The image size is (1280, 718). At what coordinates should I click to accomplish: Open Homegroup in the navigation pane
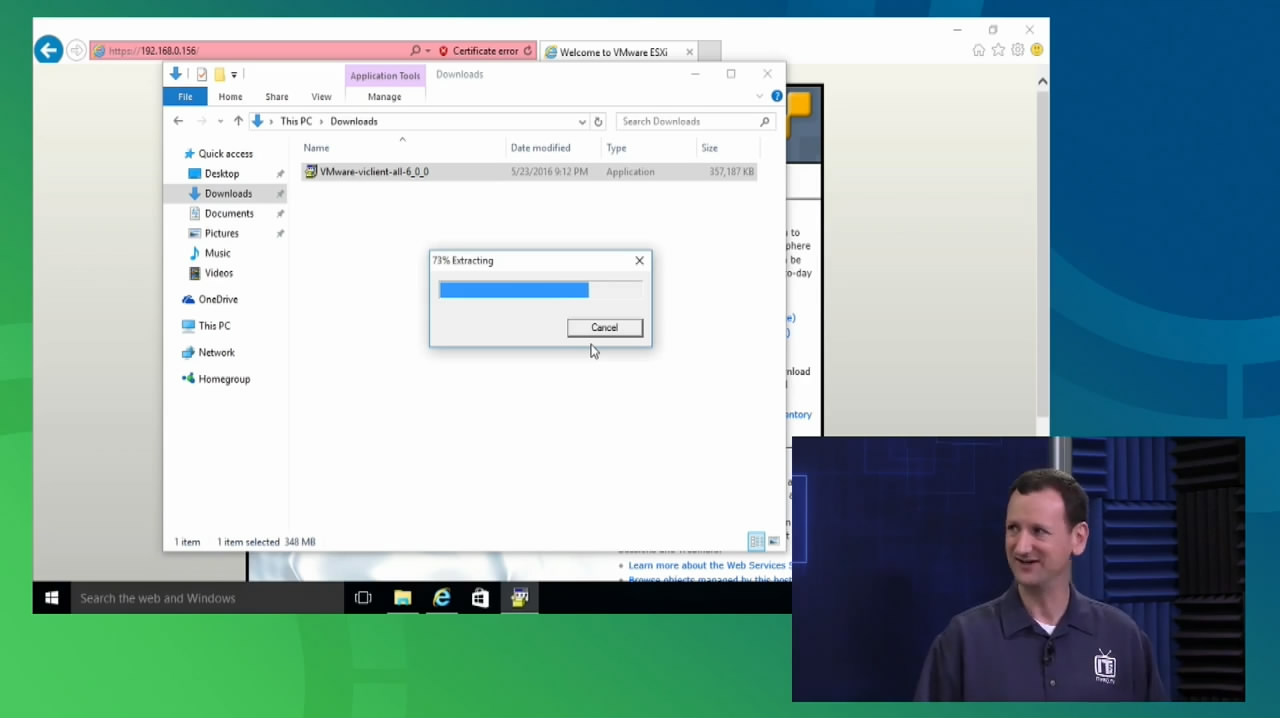pyautogui.click(x=224, y=380)
